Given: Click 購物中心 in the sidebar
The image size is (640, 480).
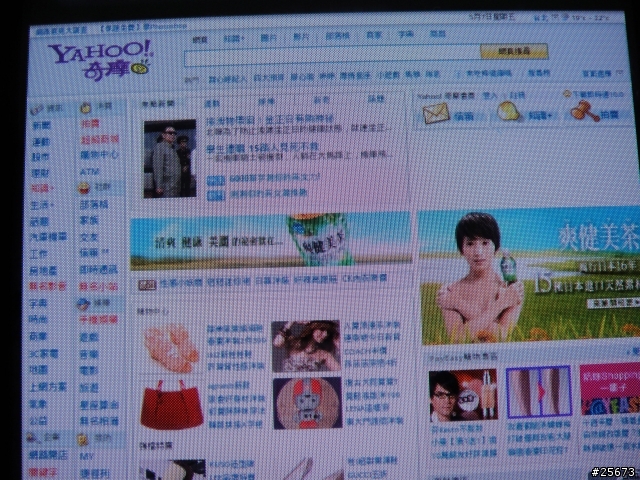Looking at the screenshot, I should 99,155.
